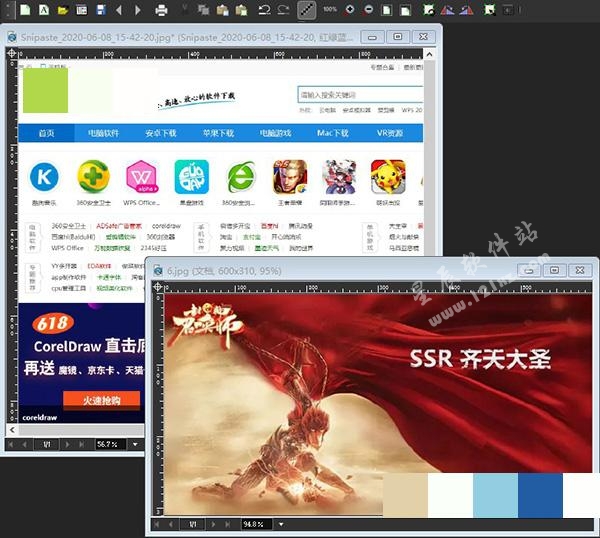Minimize the Snipaste document window
Image resolution: width=600 pixels, height=538 pixels.
coord(372,37)
